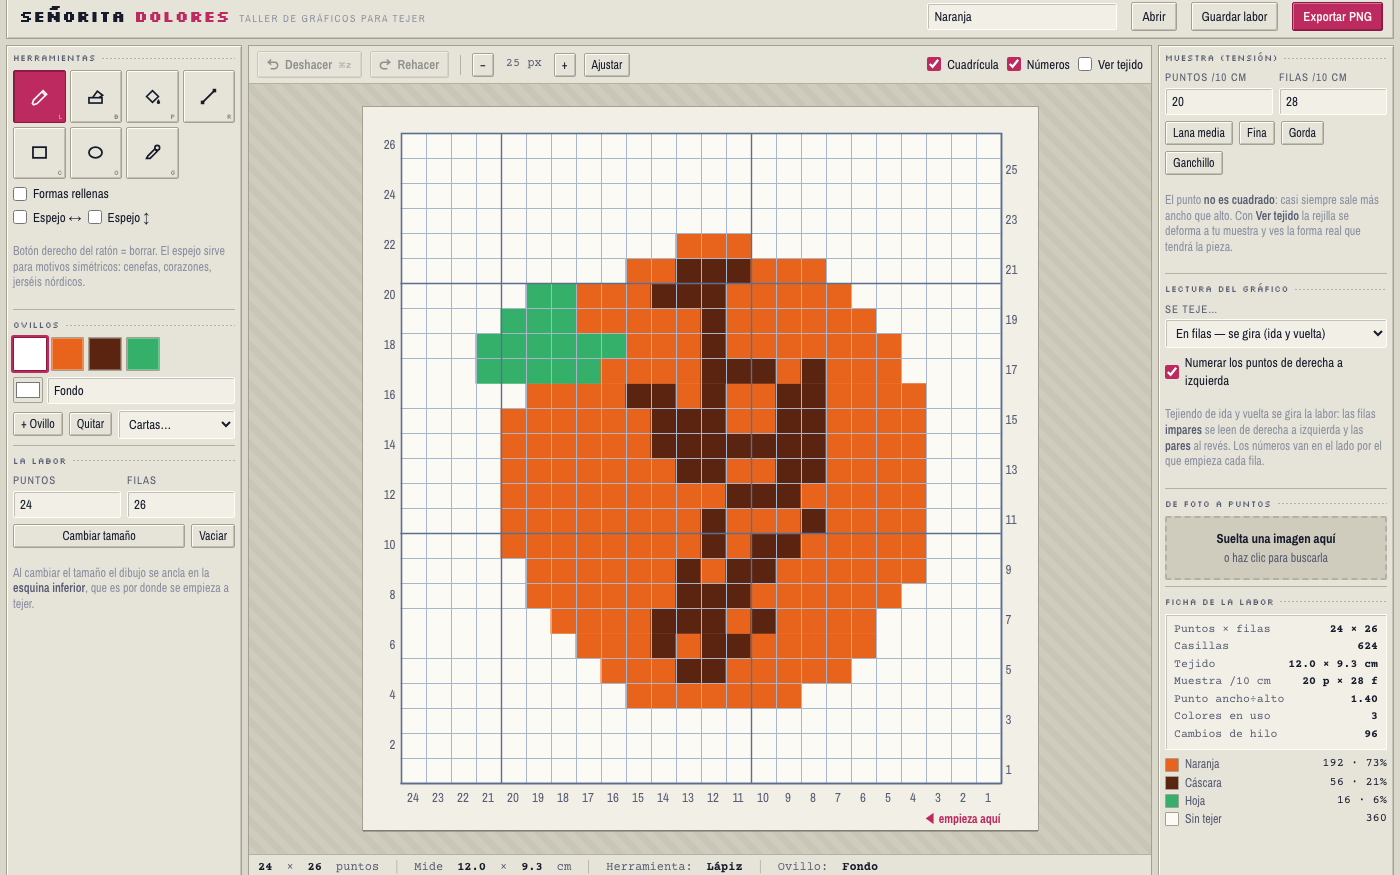Click the project name field Naranja
This screenshot has height=875, width=1400.
[1022, 17]
